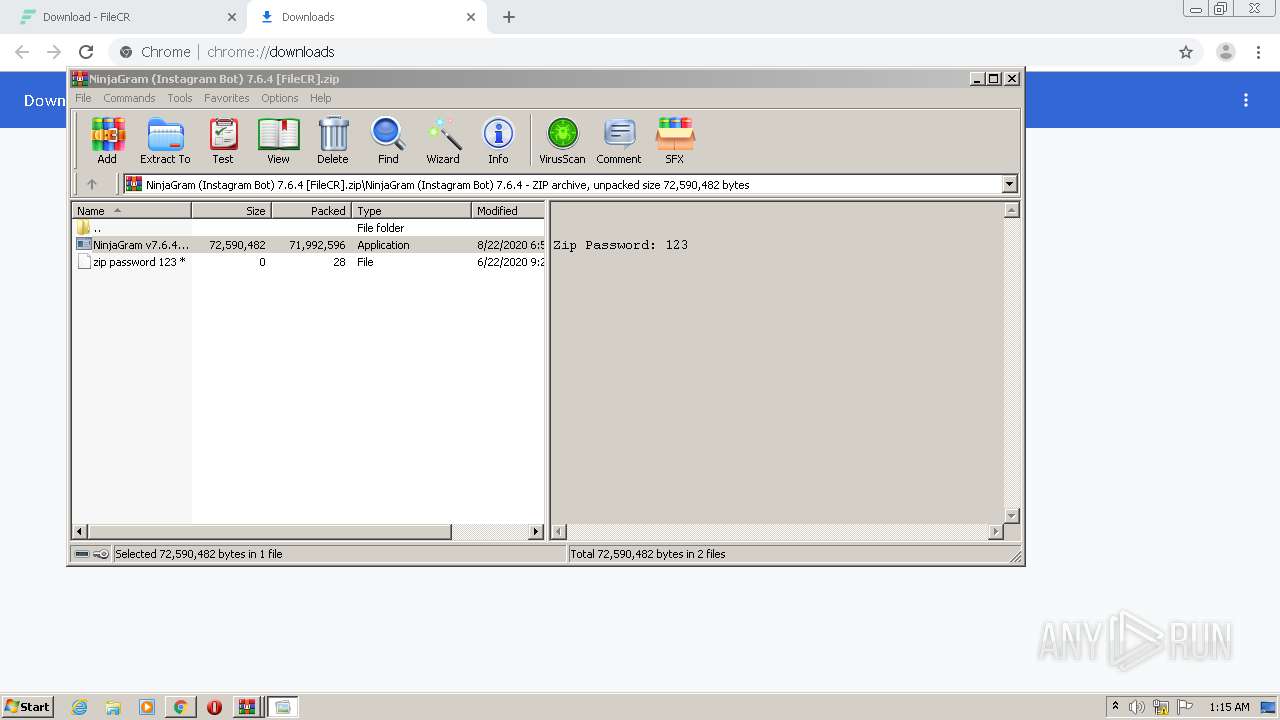Click the volume icon in system tray

[1137, 707]
